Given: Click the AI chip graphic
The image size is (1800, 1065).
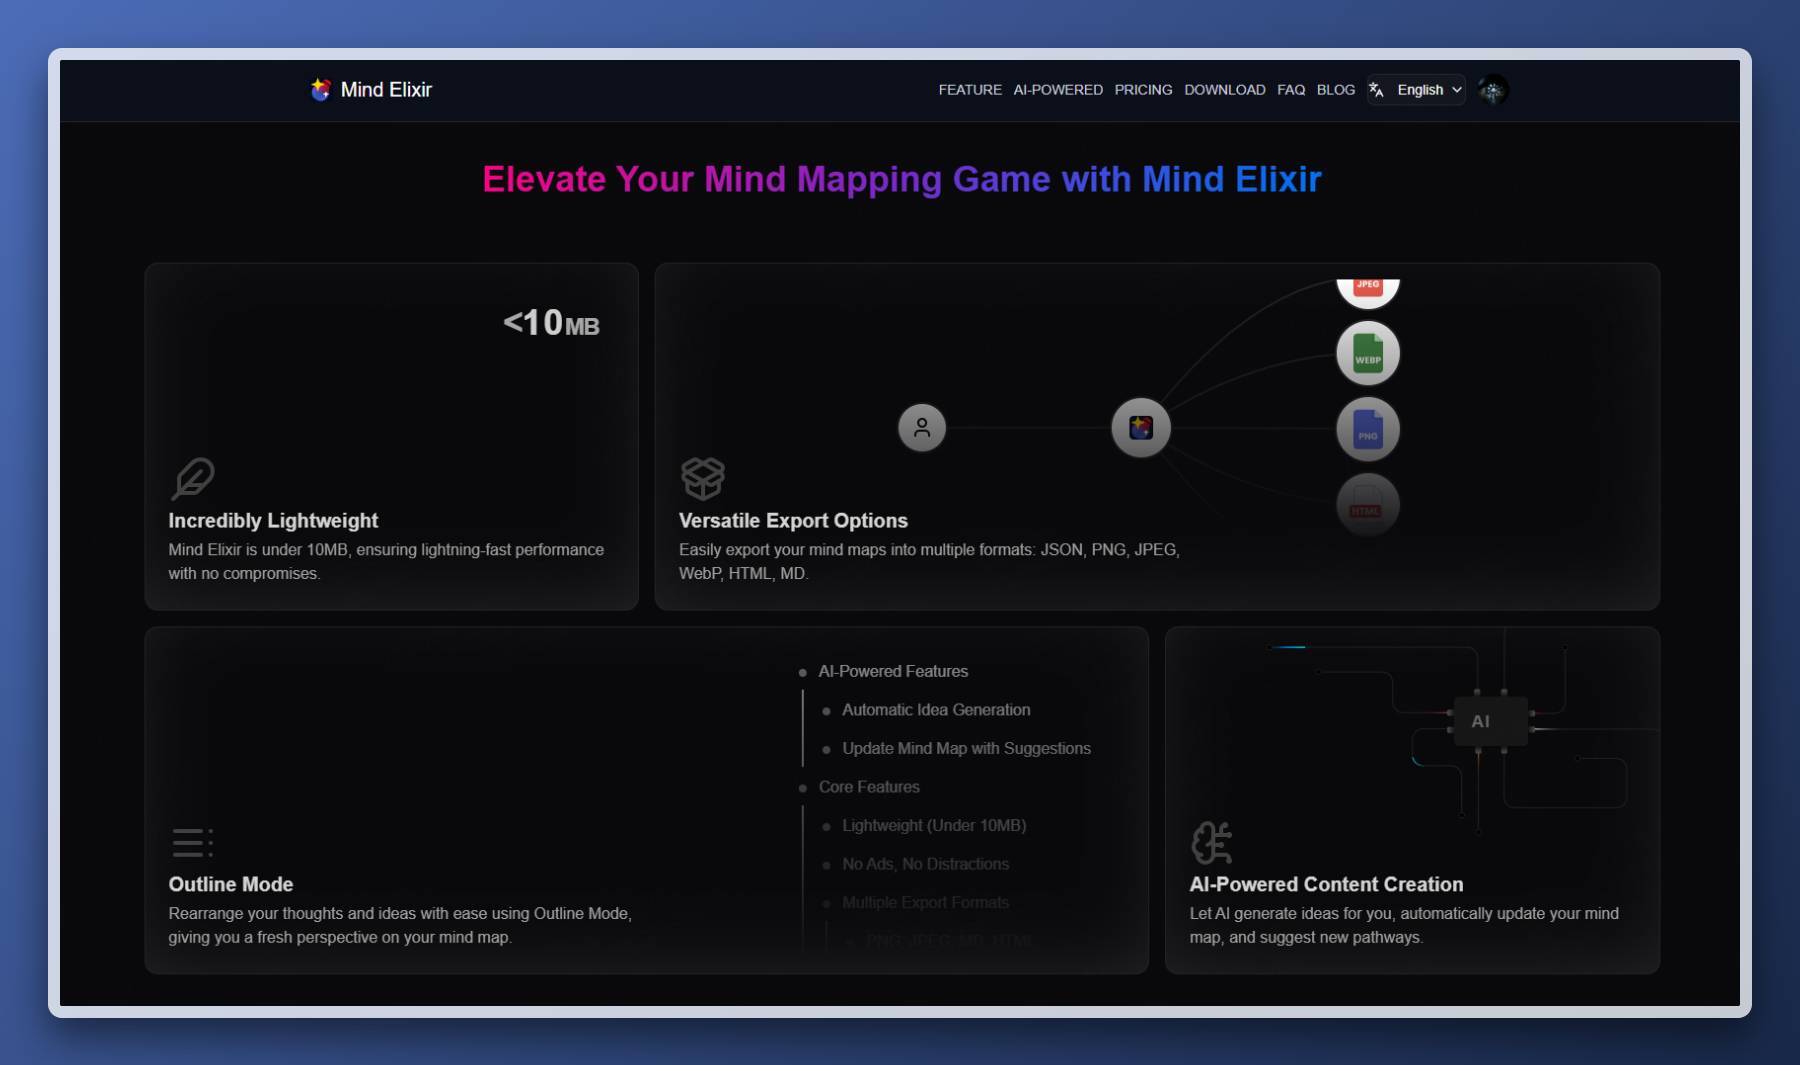Looking at the screenshot, I should pyautogui.click(x=1490, y=721).
